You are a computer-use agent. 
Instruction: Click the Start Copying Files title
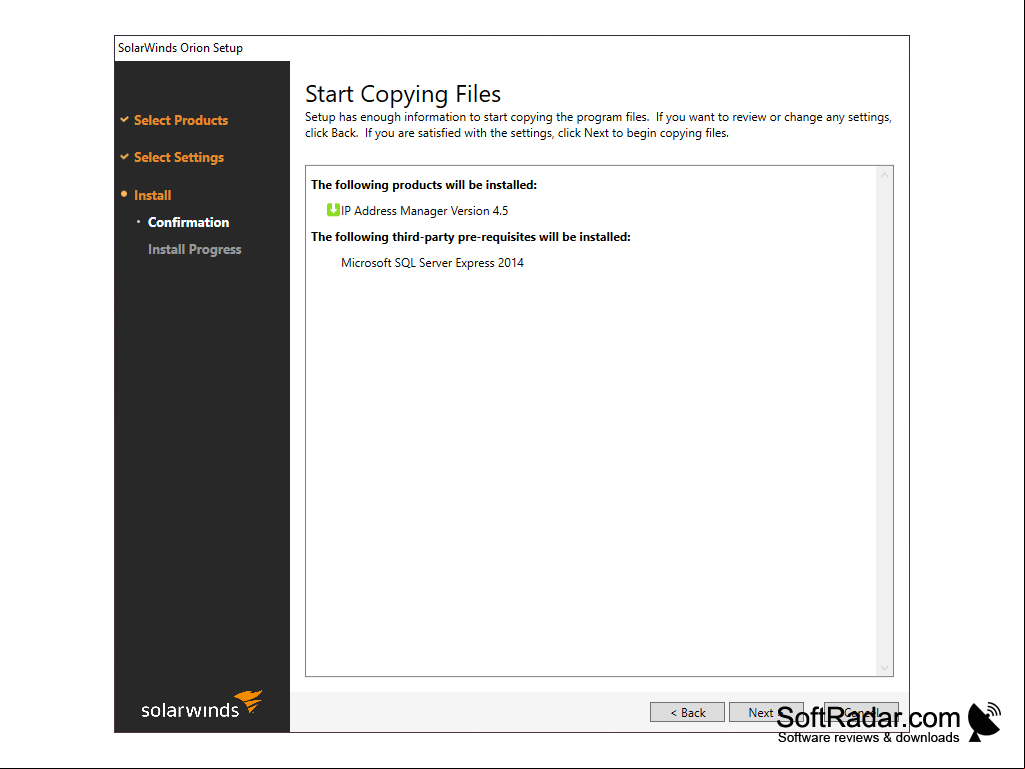pyautogui.click(x=403, y=94)
